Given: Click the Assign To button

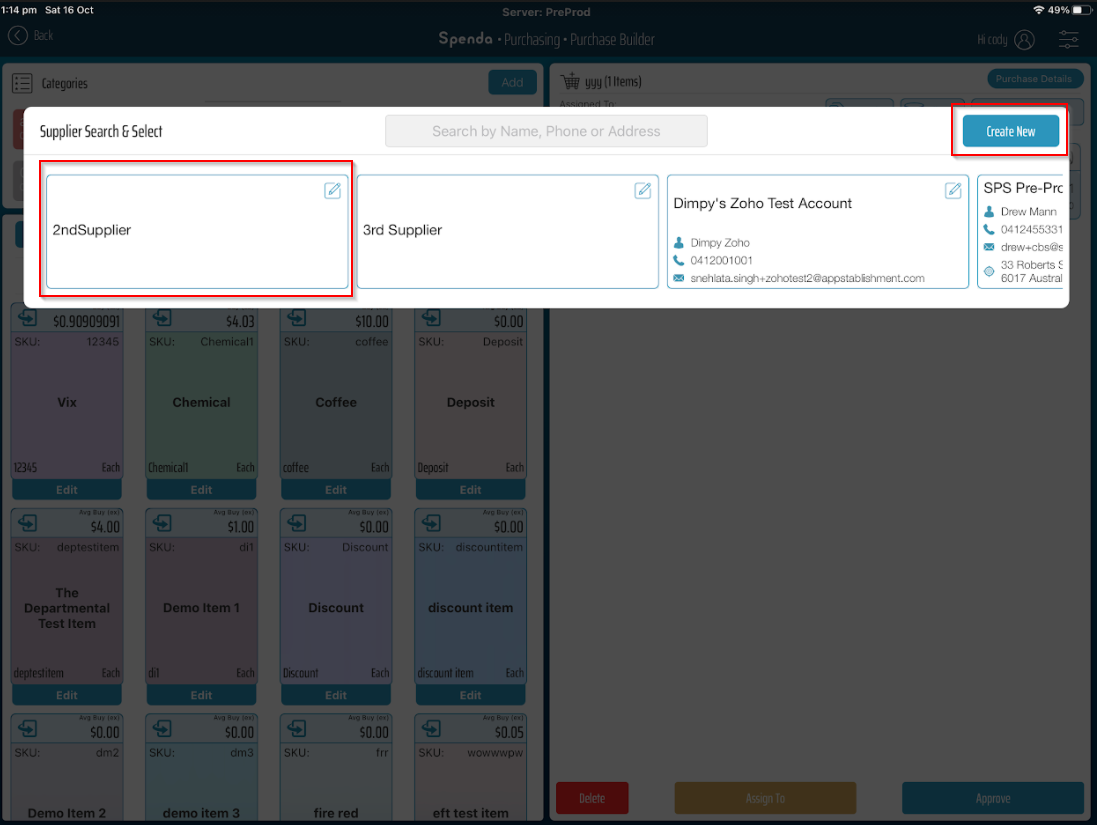Looking at the screenshot, I should 765,798.
